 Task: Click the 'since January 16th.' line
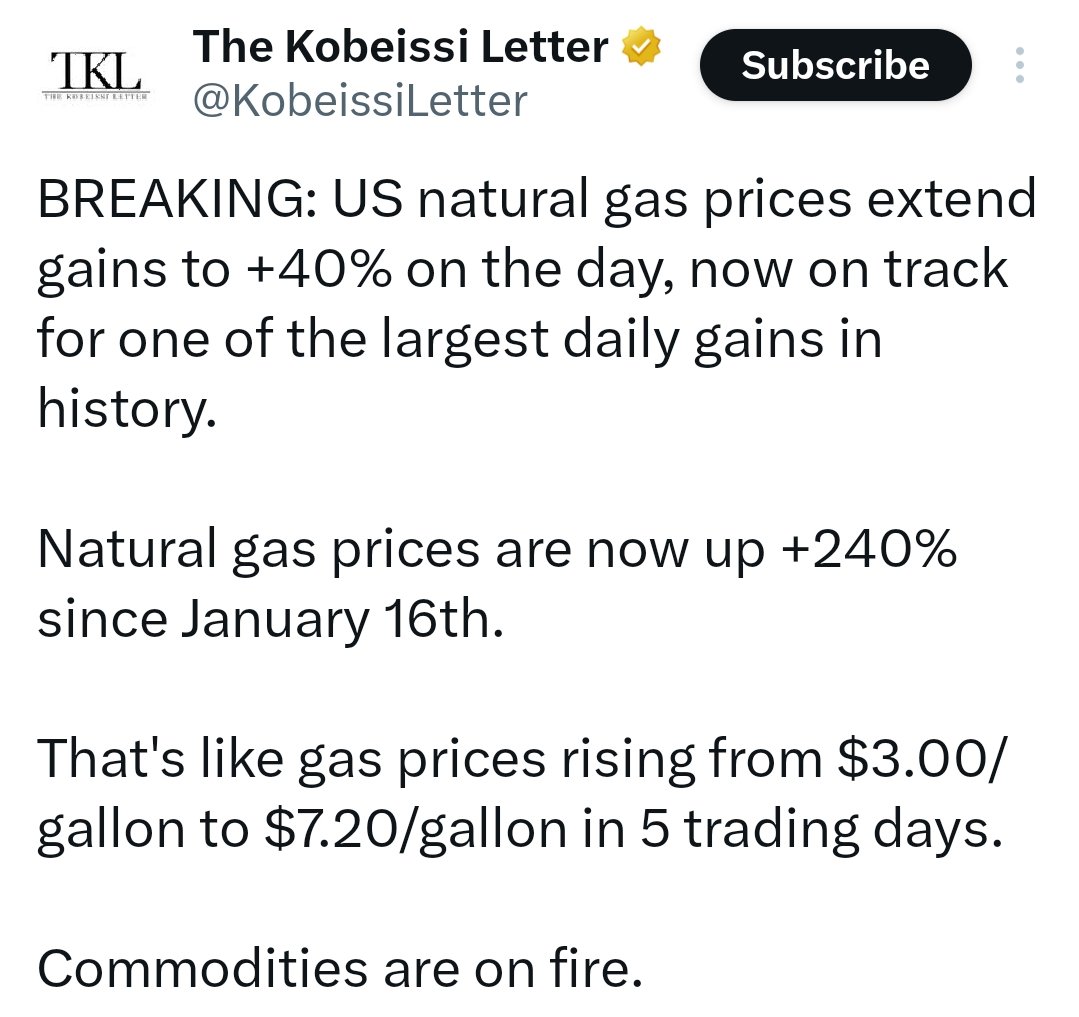266,620
